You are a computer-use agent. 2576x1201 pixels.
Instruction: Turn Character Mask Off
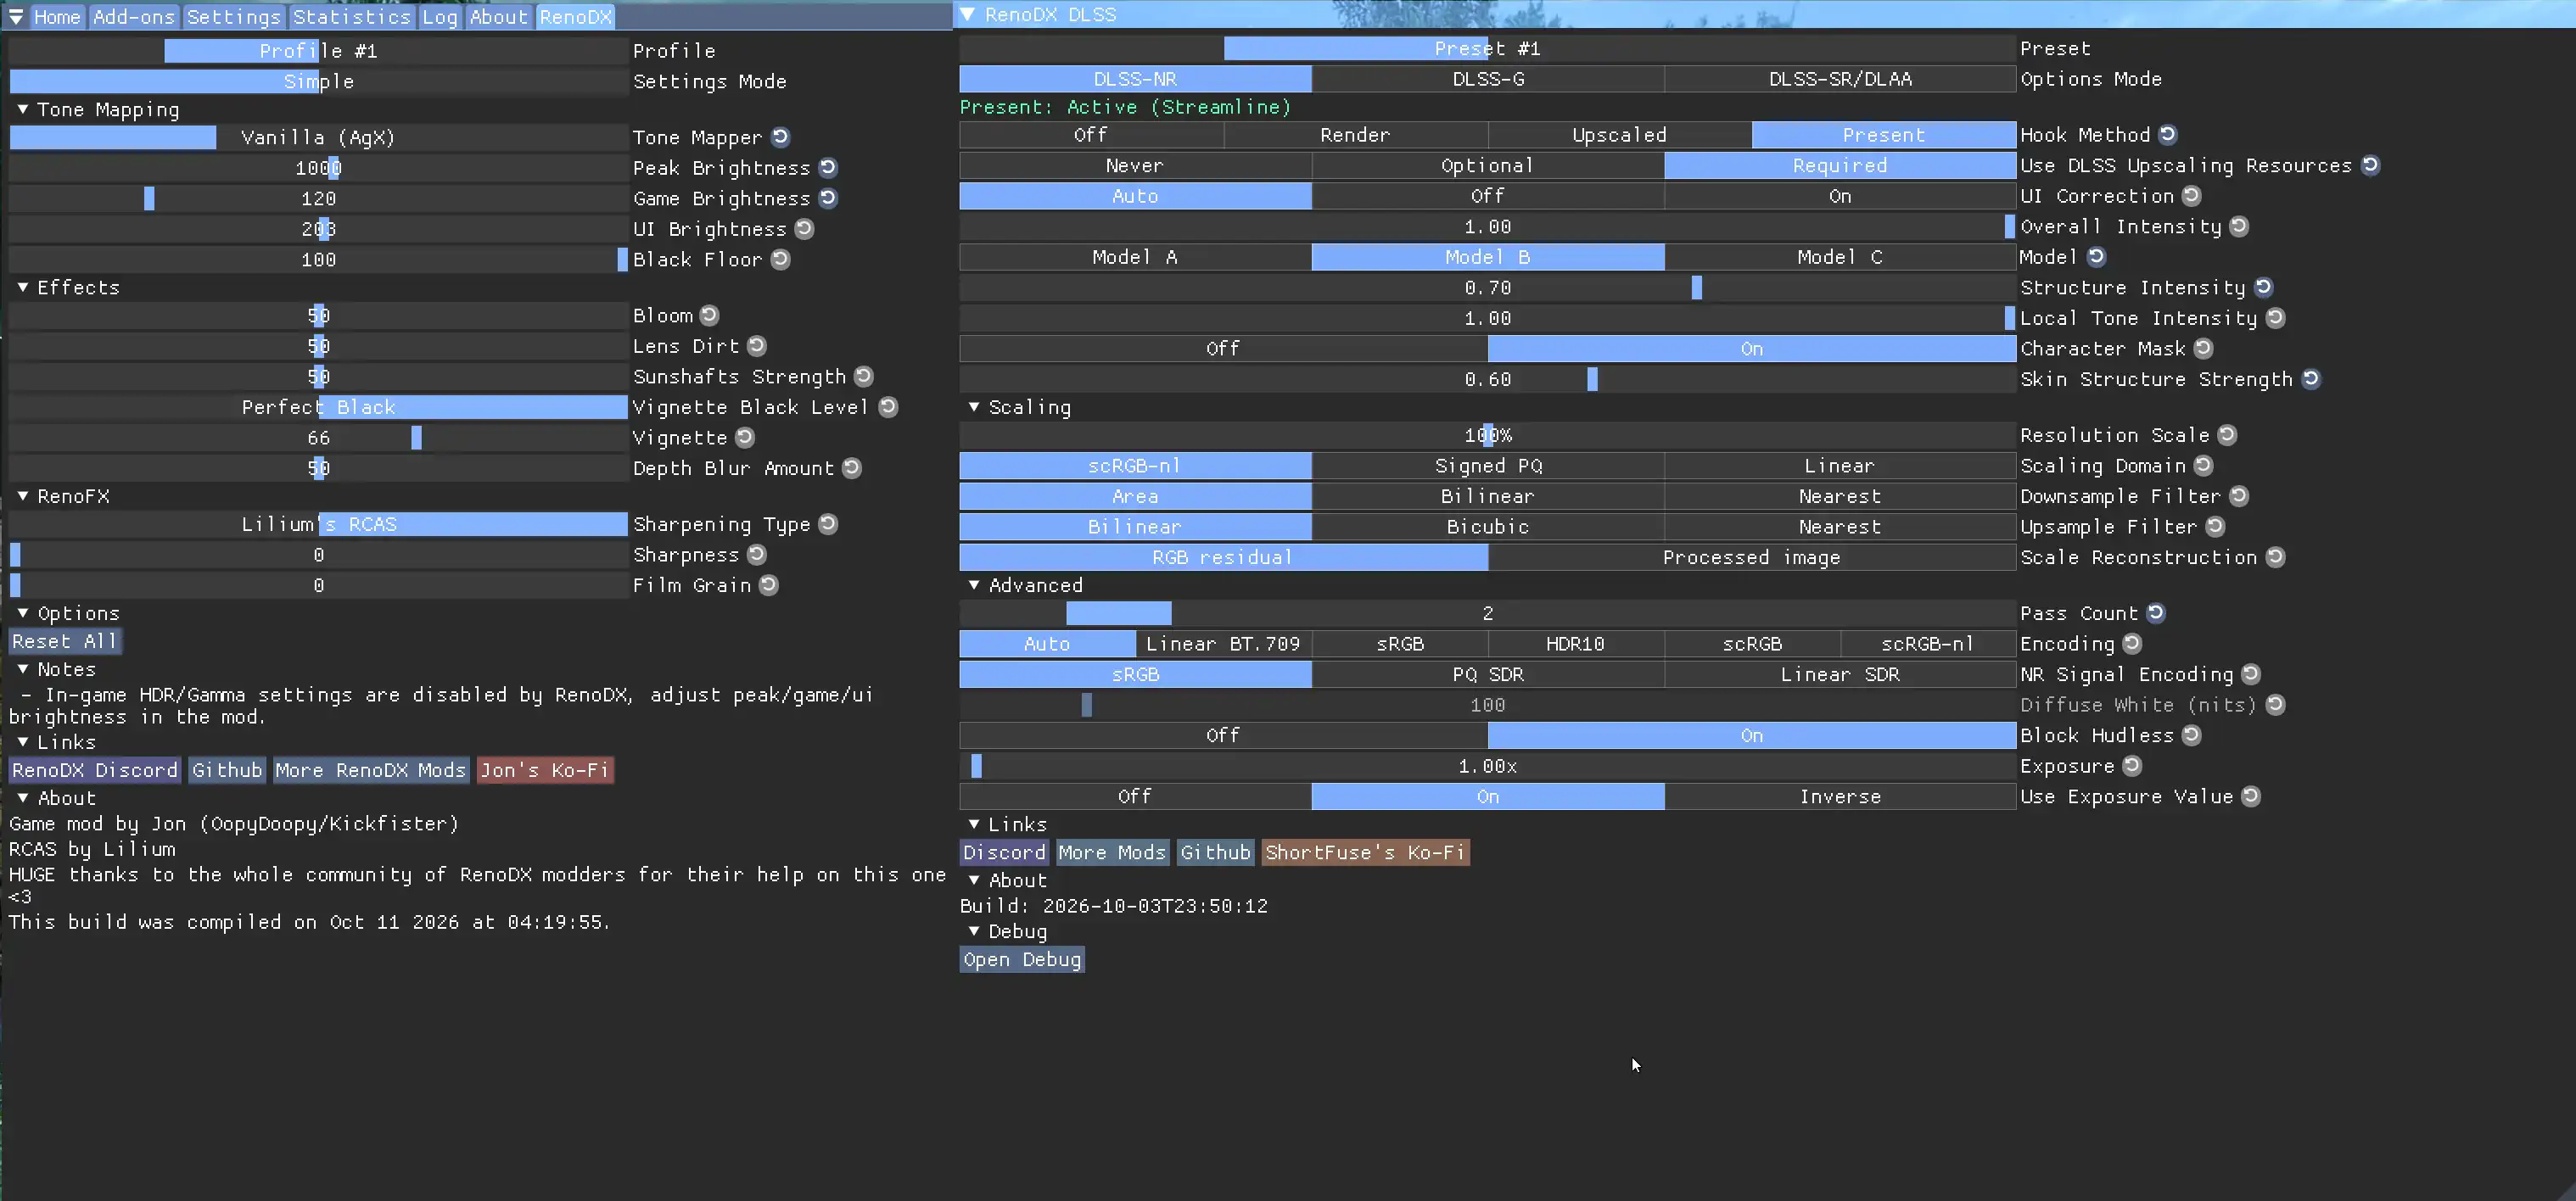[1223, 348]
